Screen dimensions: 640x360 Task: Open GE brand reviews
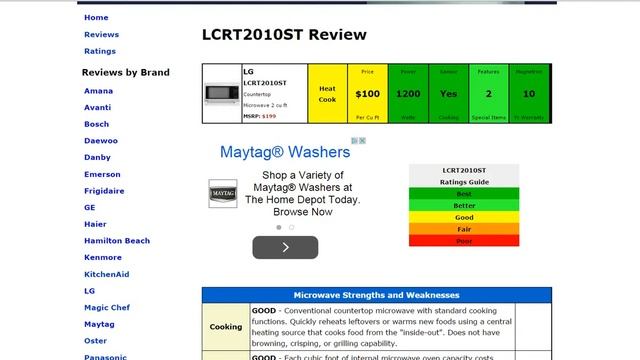click(89, 207)
